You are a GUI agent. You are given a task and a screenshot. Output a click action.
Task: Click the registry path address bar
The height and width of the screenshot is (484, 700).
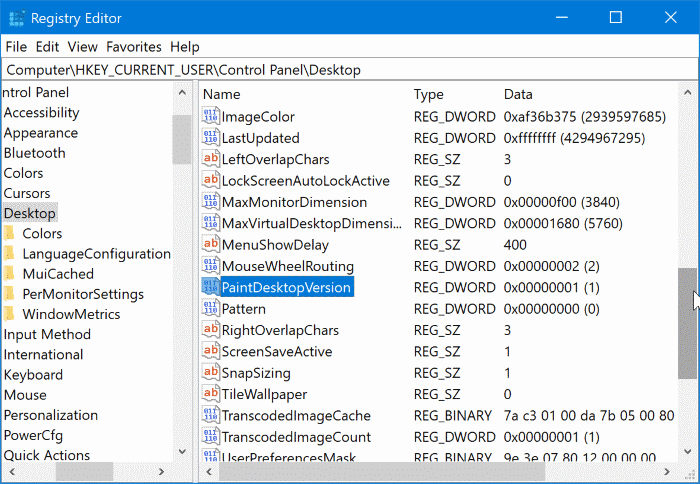[x=350, y=70]
